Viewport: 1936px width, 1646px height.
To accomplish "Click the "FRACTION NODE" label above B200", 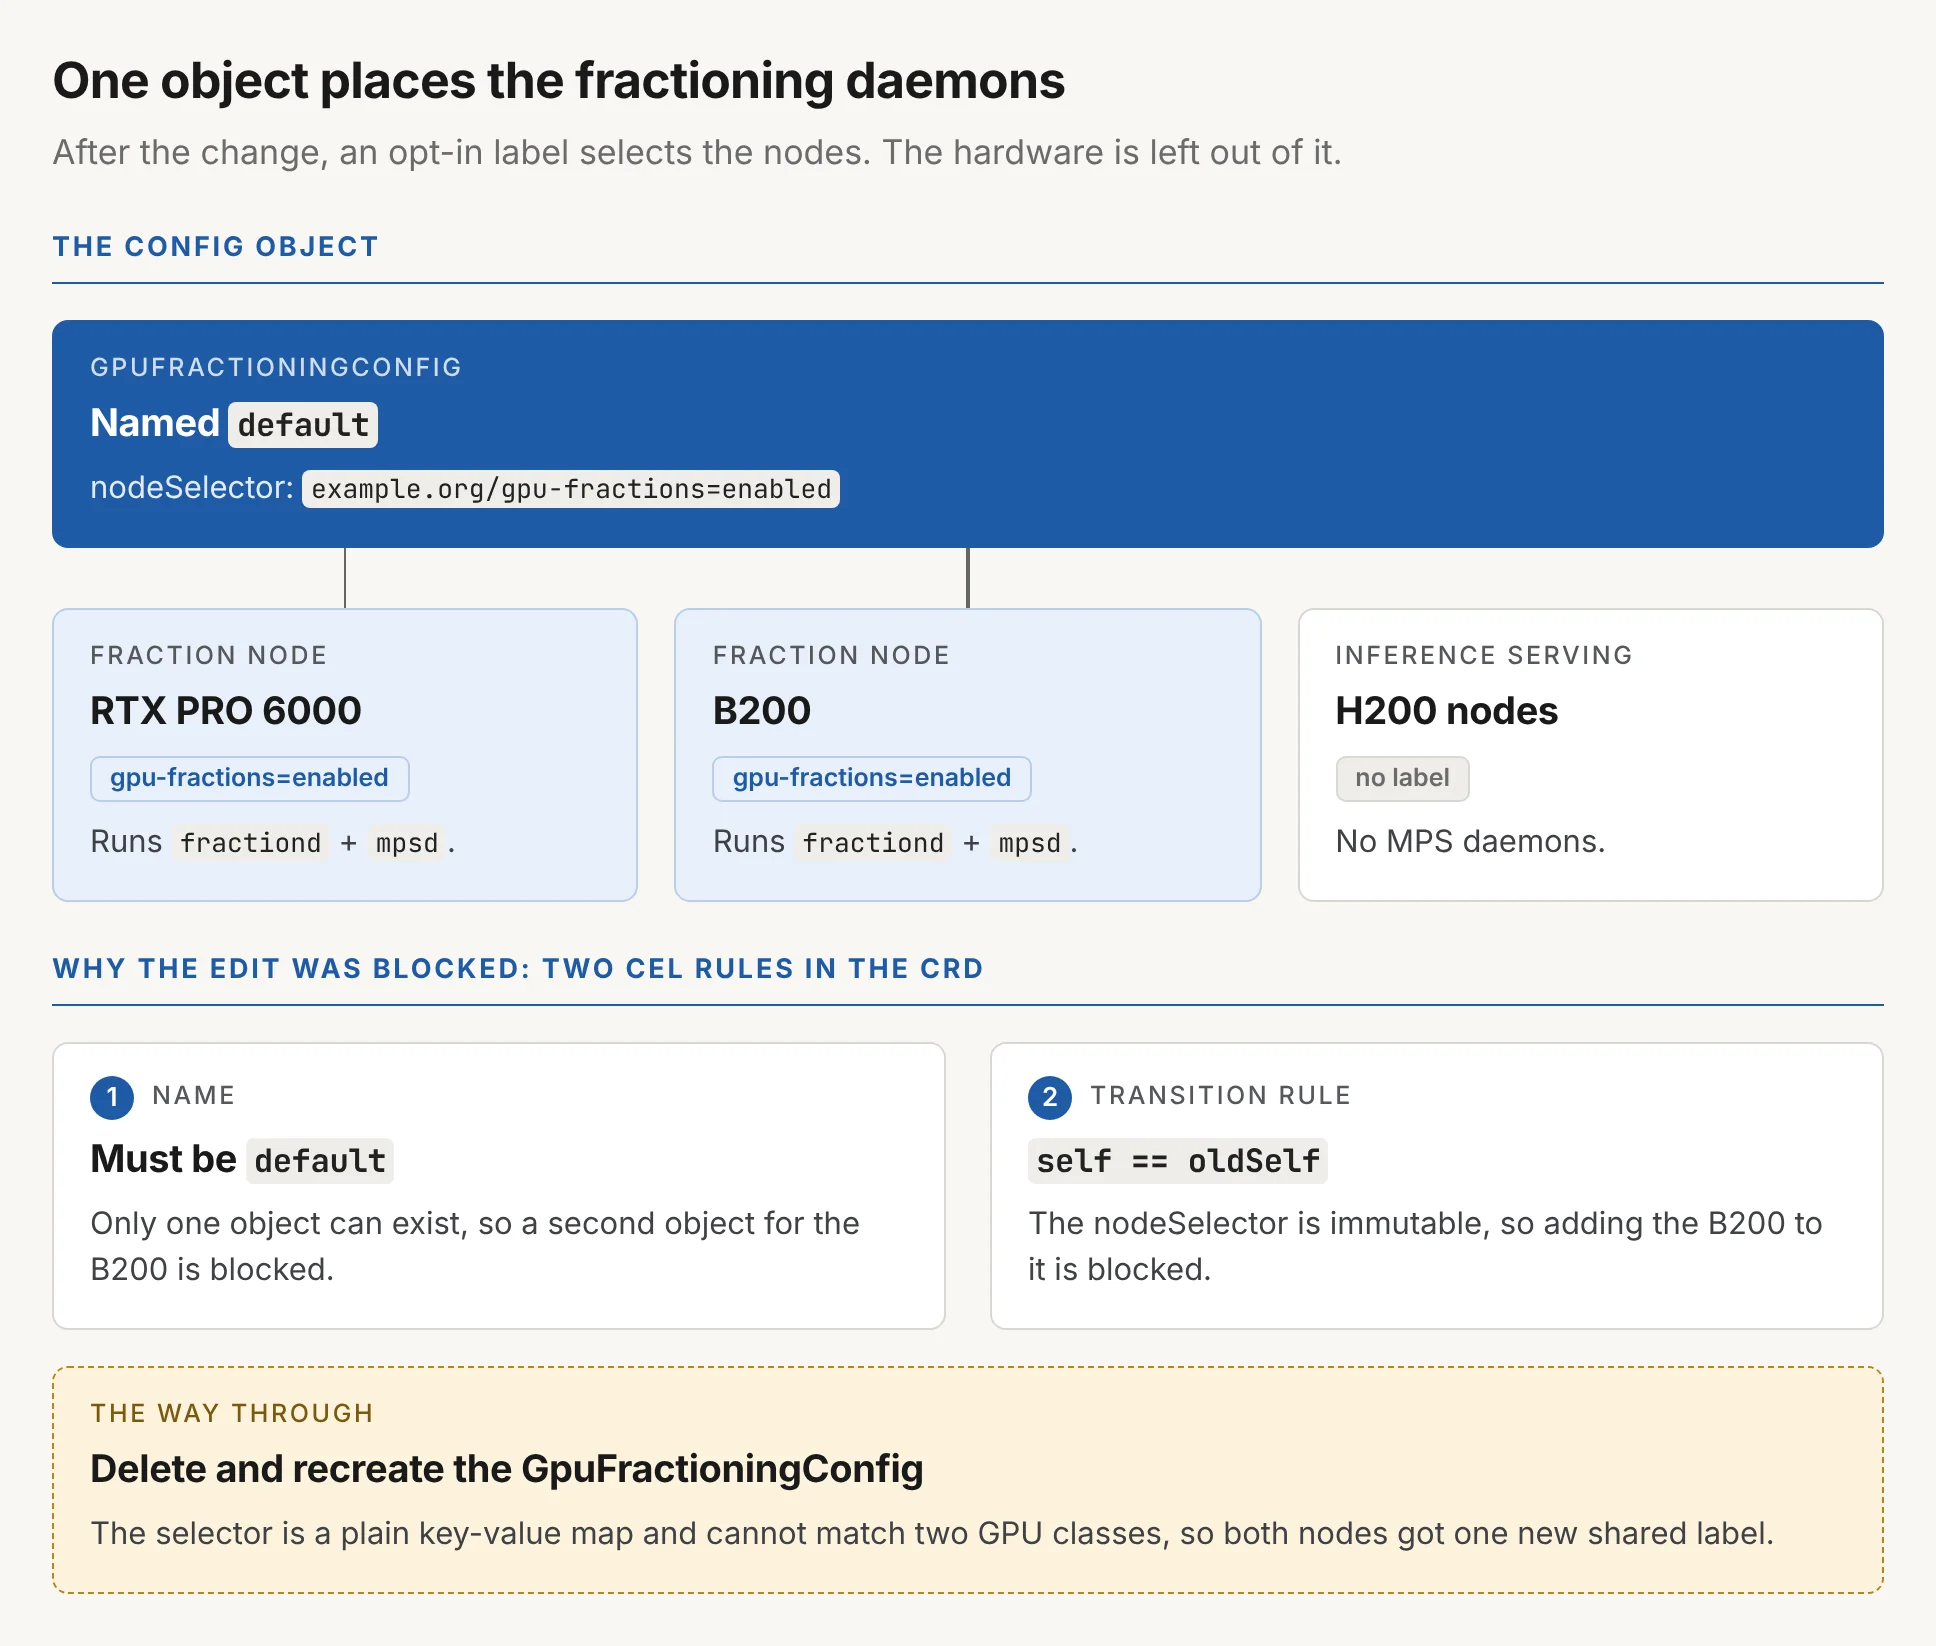I will [x=832, y=655].
